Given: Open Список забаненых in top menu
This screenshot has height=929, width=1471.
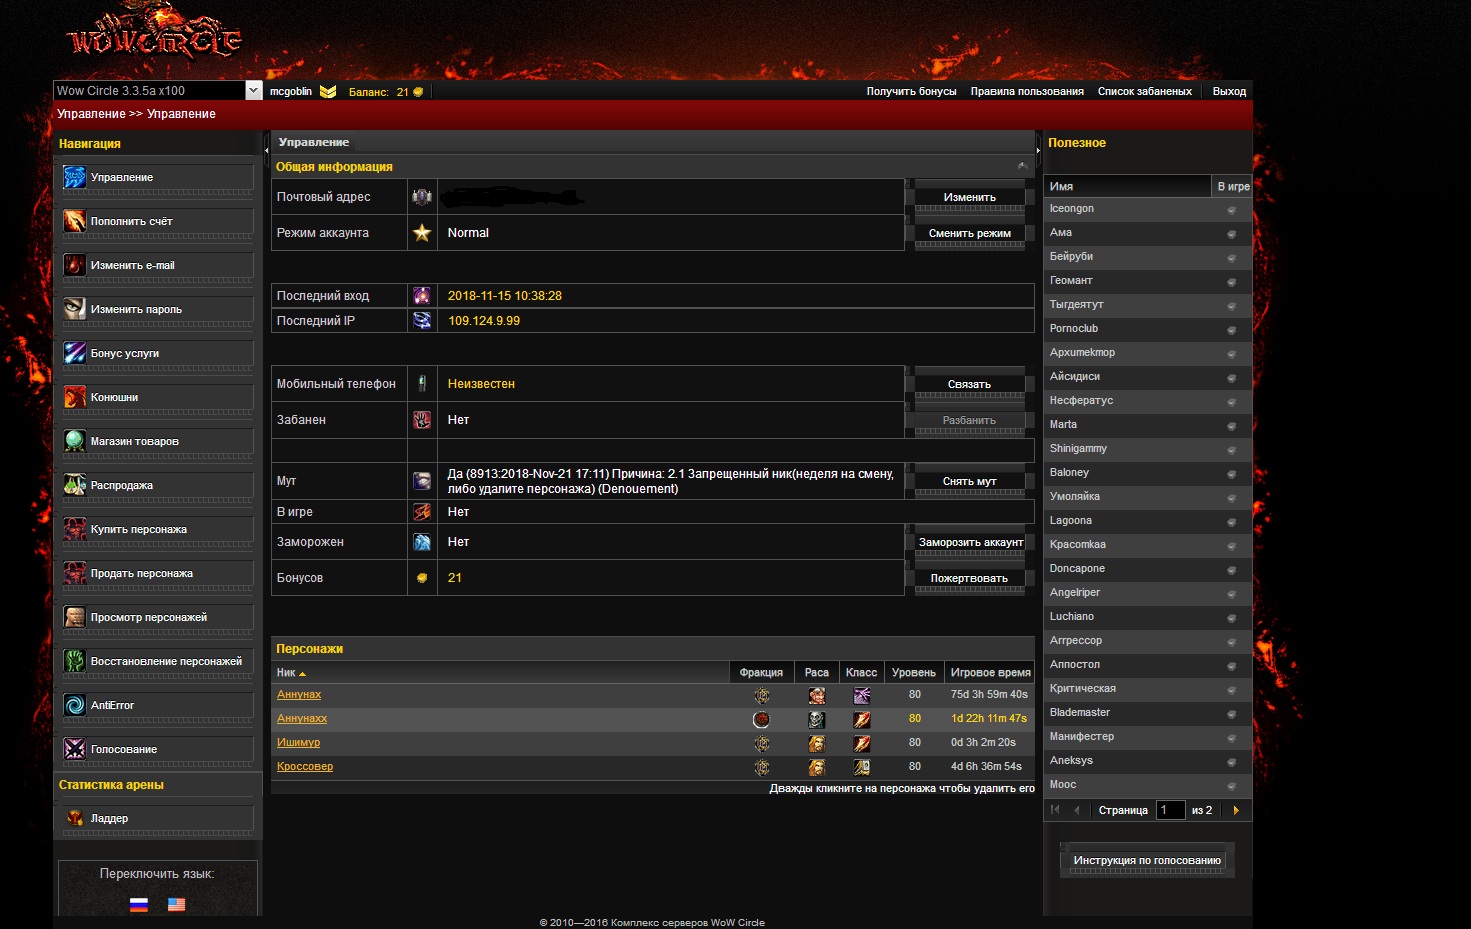Looking at the screenshot, I should pos(1144,92).
